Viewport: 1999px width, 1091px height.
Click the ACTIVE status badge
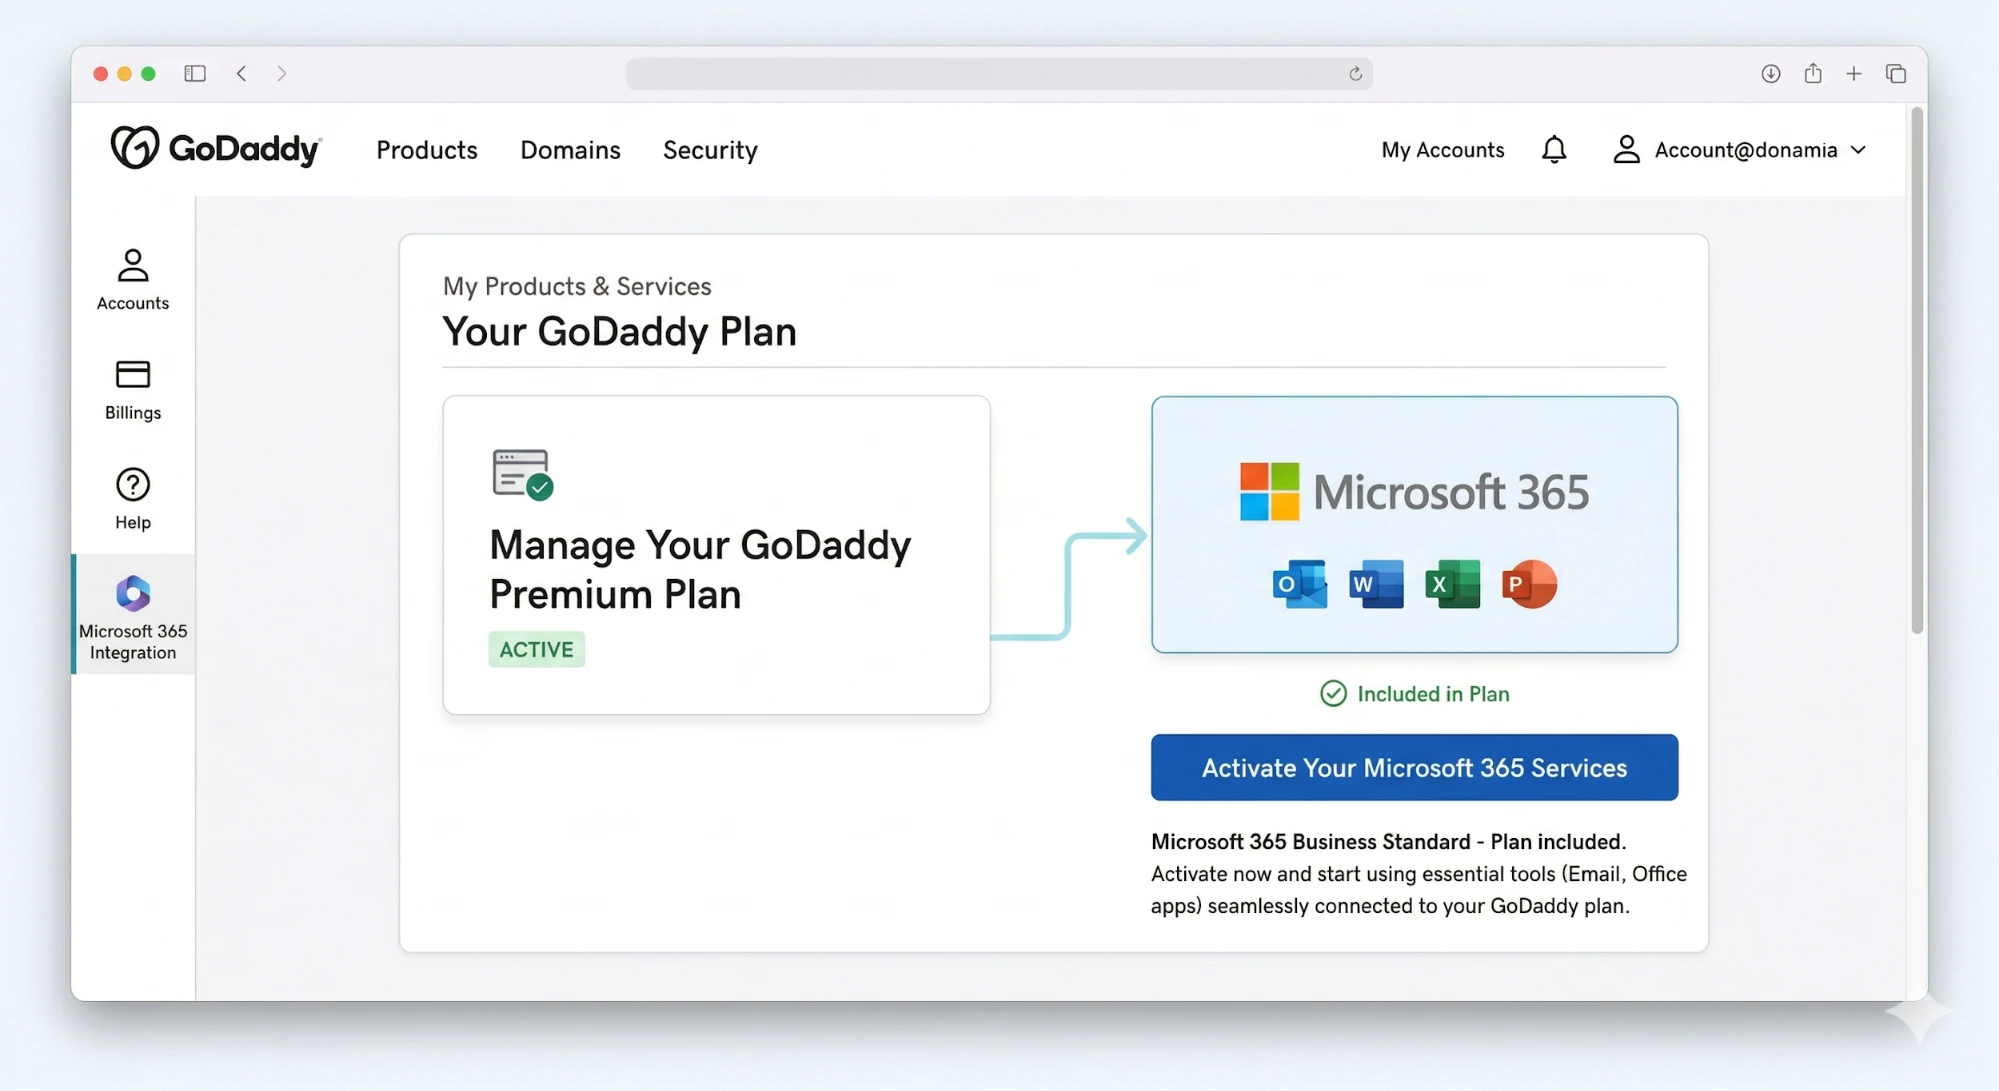(x=537, y=649)
